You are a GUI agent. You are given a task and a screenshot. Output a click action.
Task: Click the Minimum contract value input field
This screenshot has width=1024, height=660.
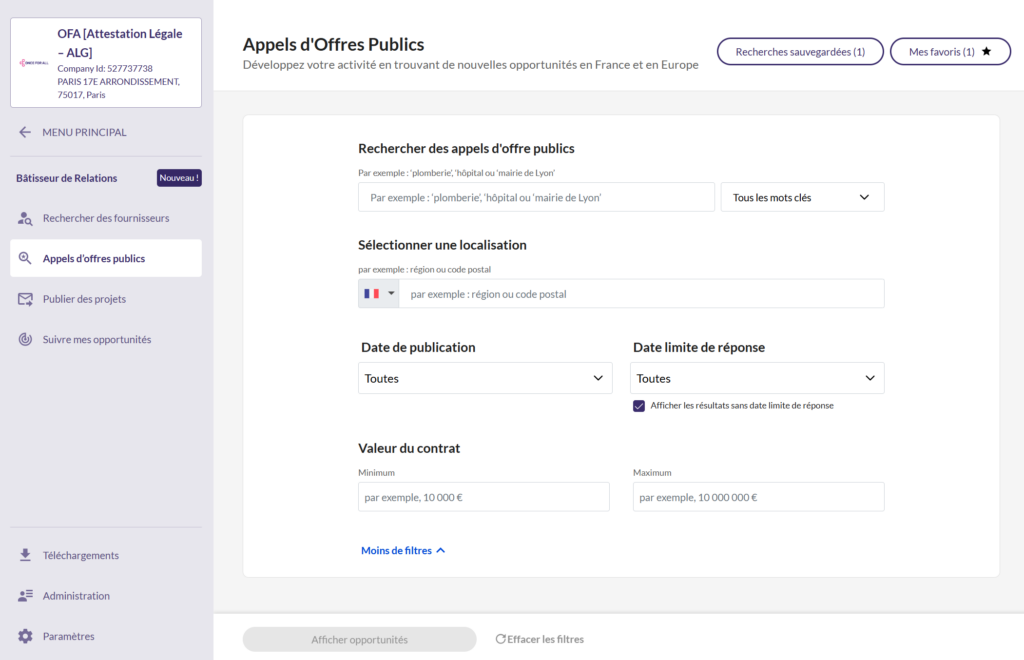pyautogui.click(x=483, y=496)
